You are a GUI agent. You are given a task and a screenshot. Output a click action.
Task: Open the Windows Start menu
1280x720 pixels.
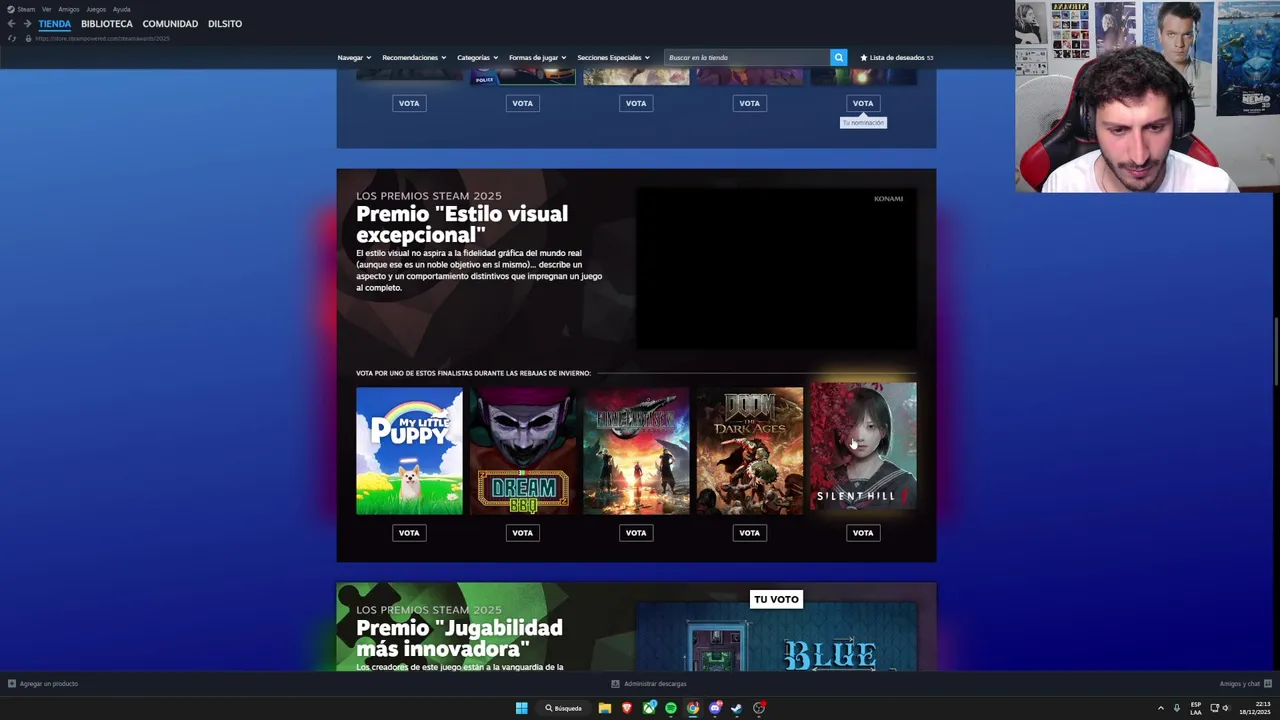[521, 708]
